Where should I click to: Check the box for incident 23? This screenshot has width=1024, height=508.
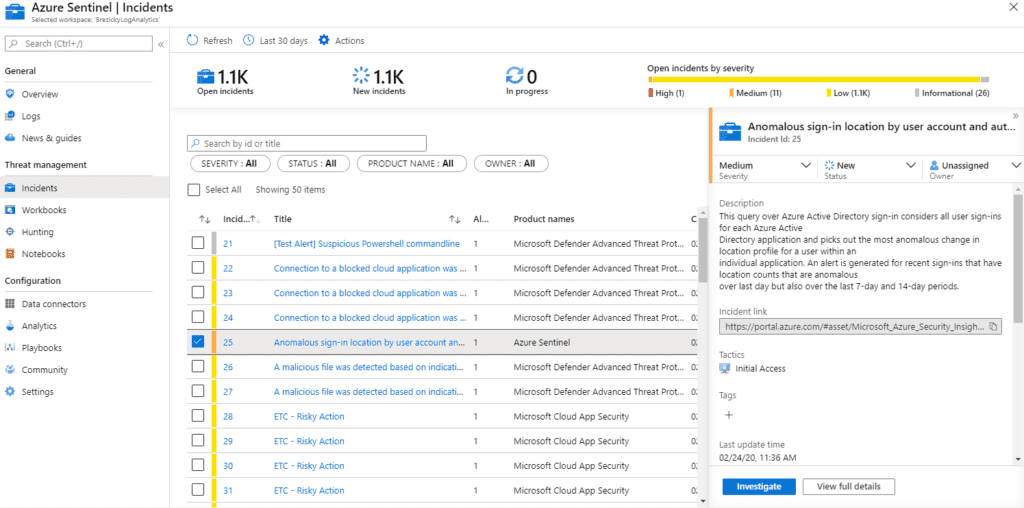(198, 293)
